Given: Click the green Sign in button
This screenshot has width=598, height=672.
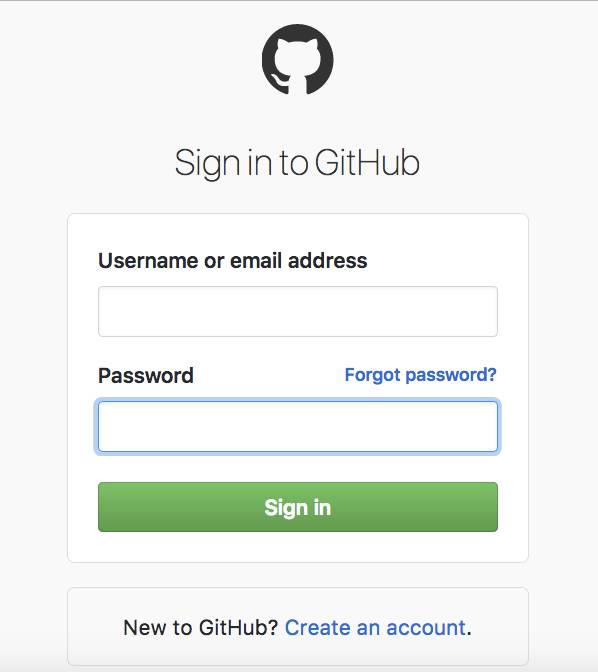Looking at the screenshot, I should (x=297, y=507).
